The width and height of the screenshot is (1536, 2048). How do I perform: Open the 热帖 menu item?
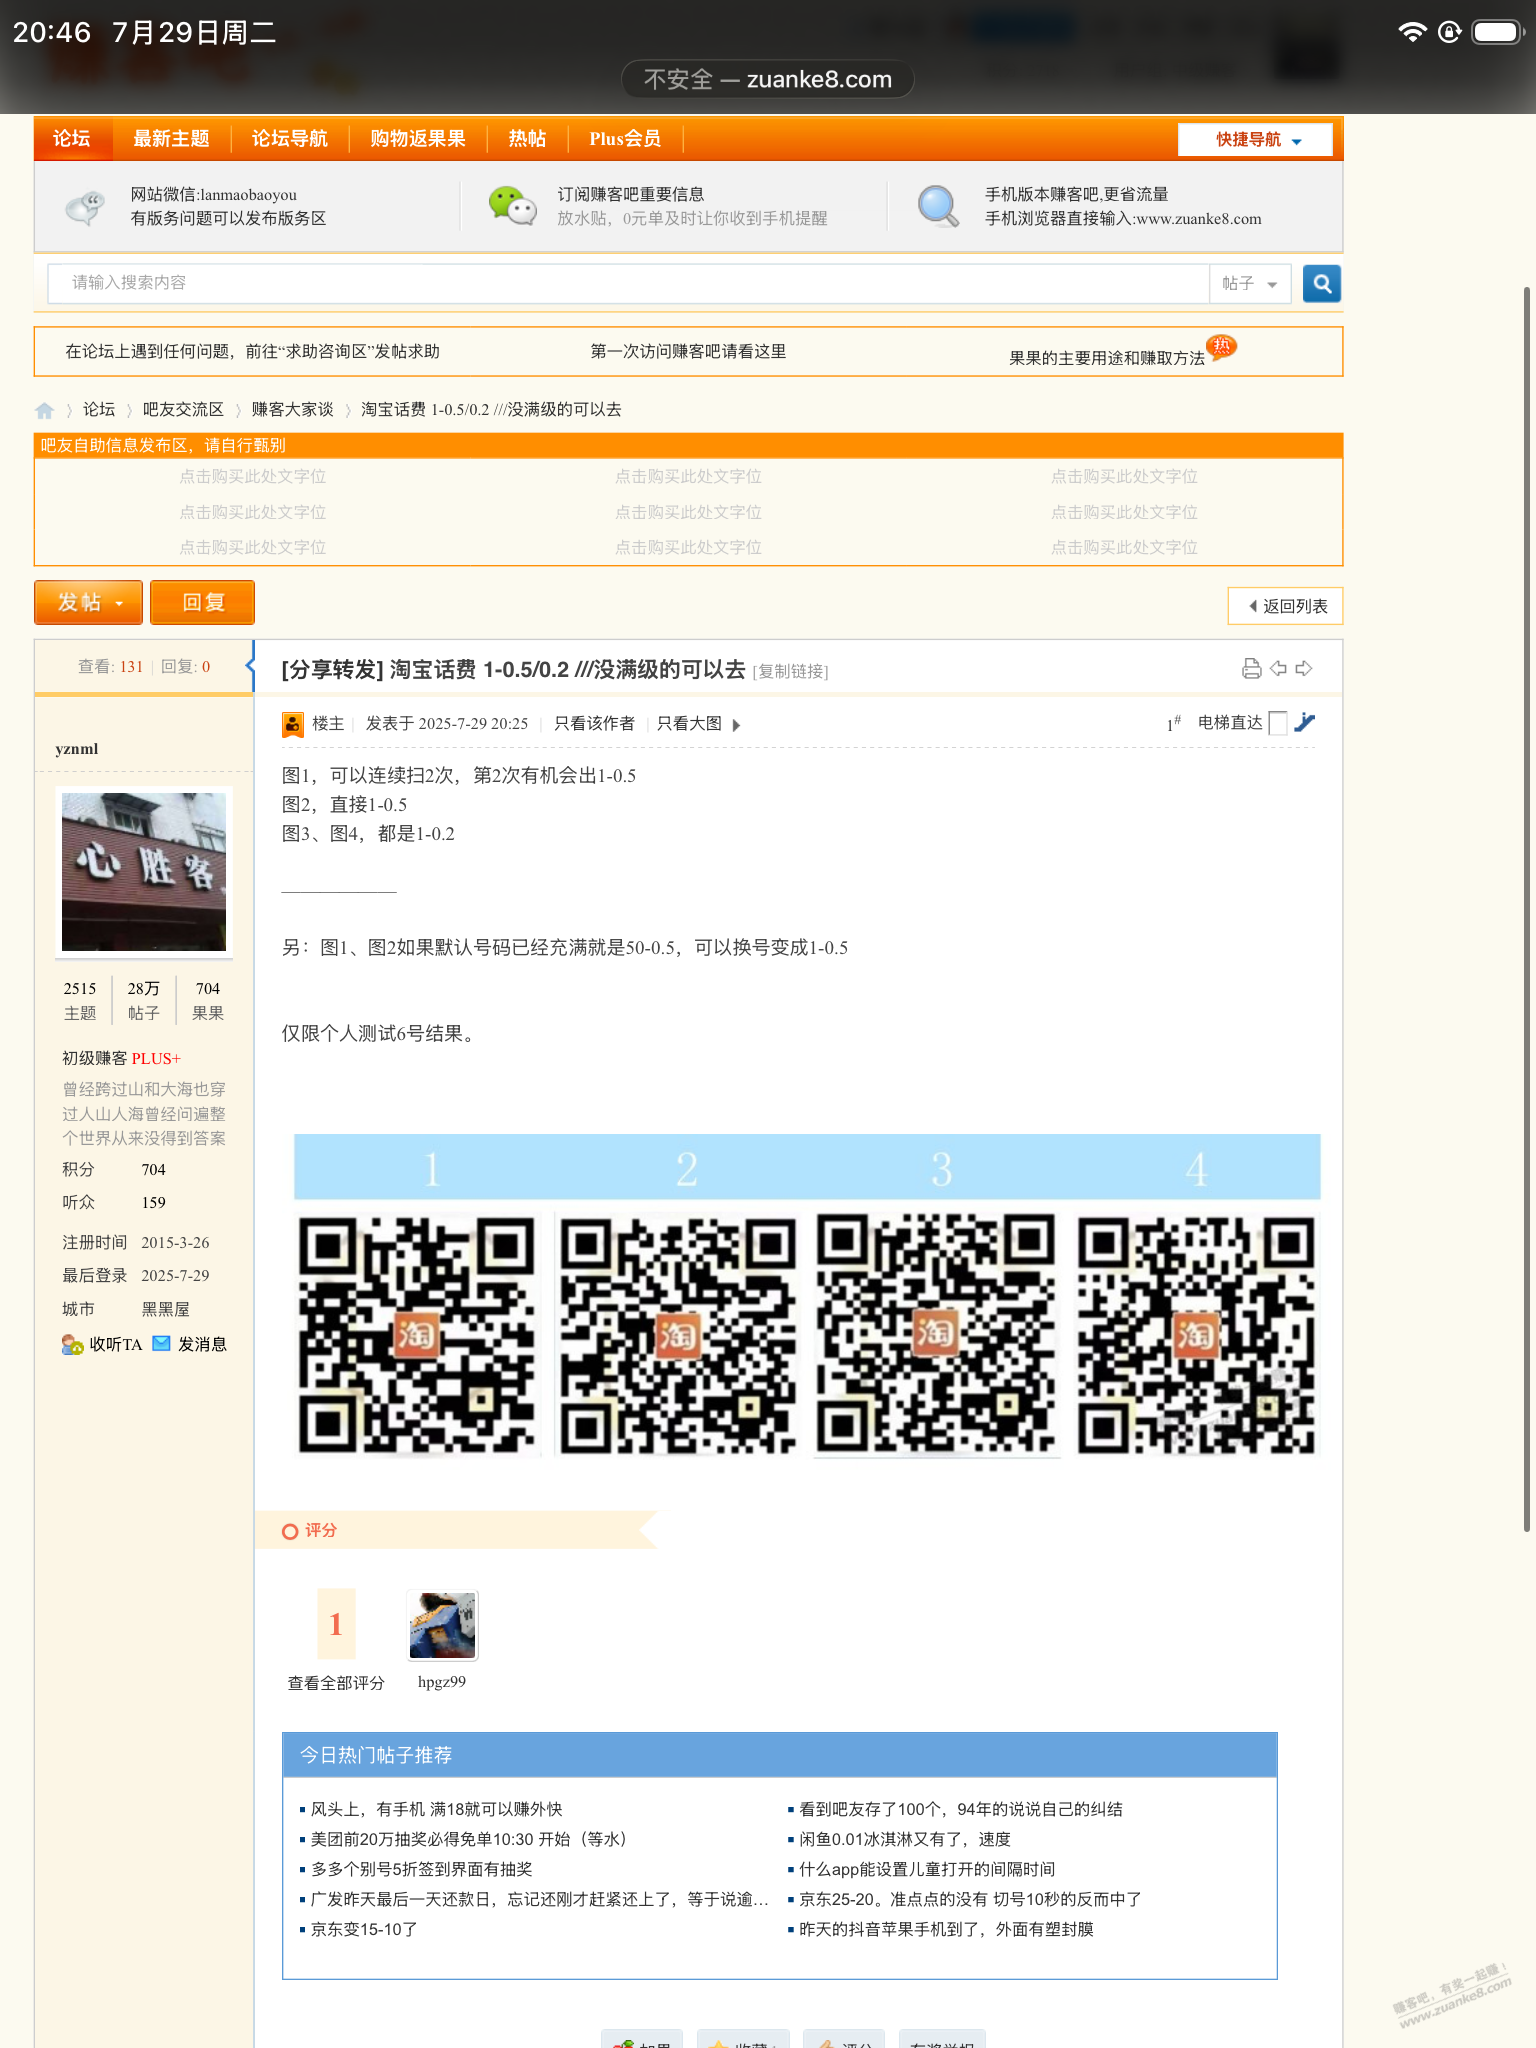tap(527, 139)
